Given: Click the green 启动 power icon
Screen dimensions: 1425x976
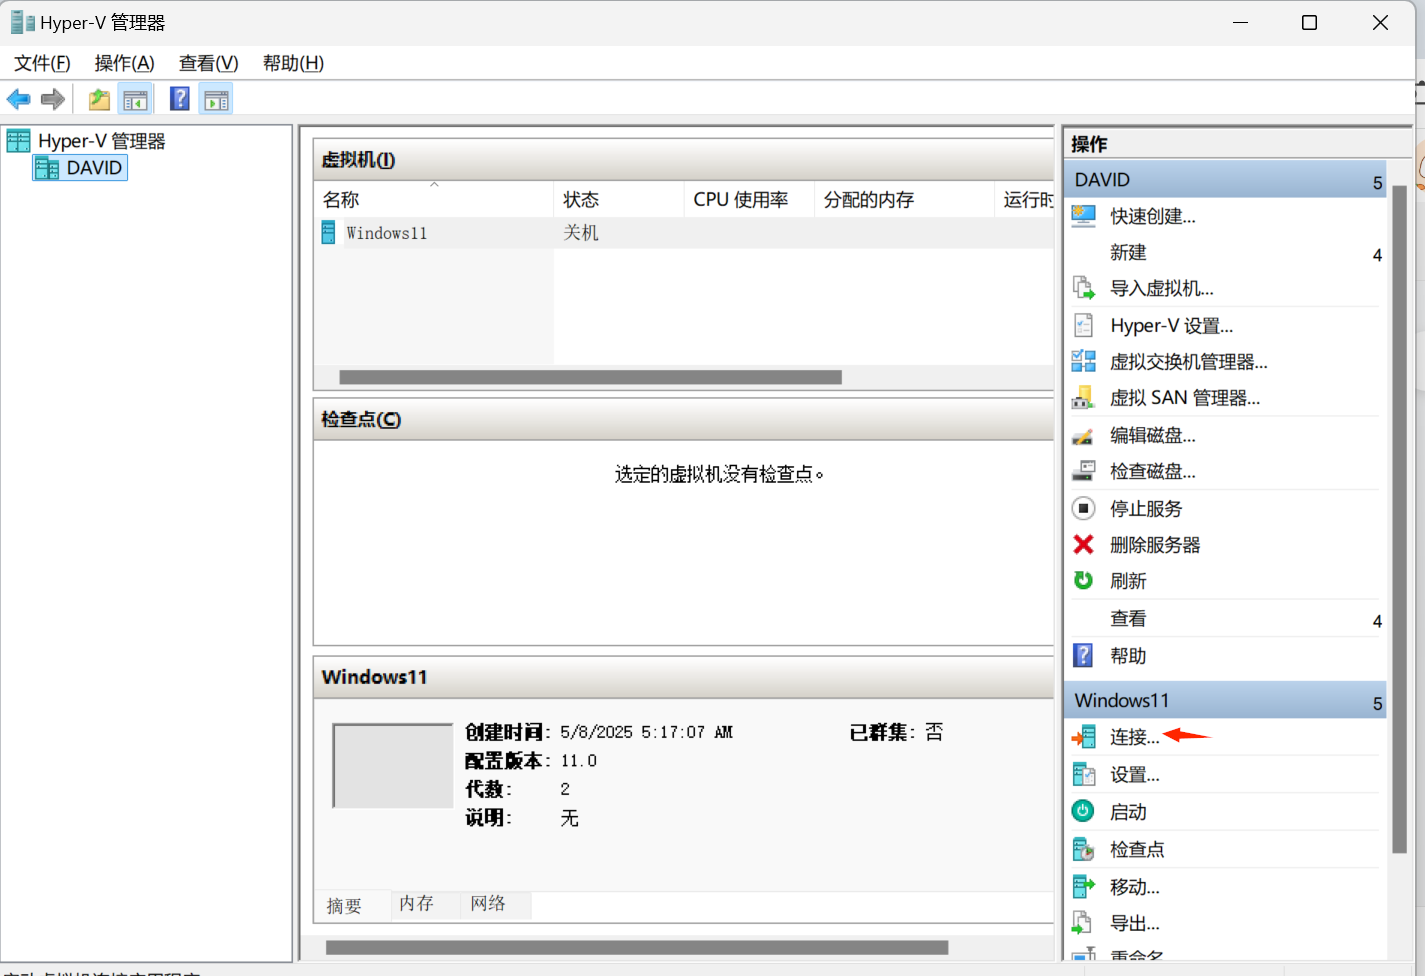Looking at the screenshot, I should [x=1083, y=811].
